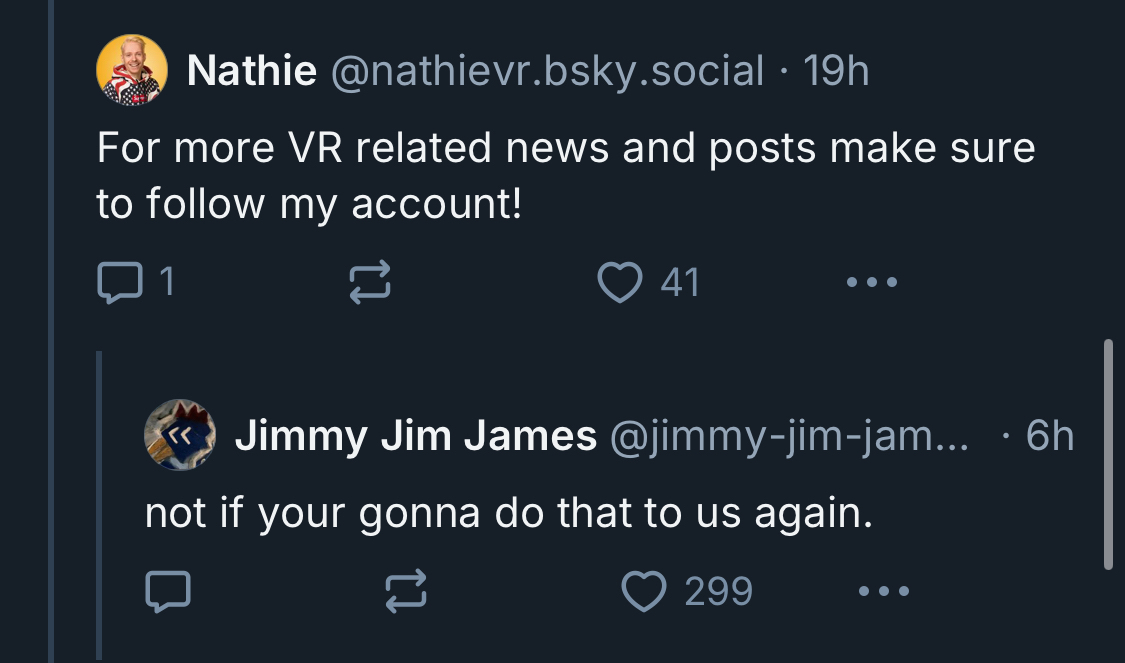The height and width of the screenshot is (663, 1125).
Task: Click the 41 like count on Nathie's post
Action: tap(680, 284)
